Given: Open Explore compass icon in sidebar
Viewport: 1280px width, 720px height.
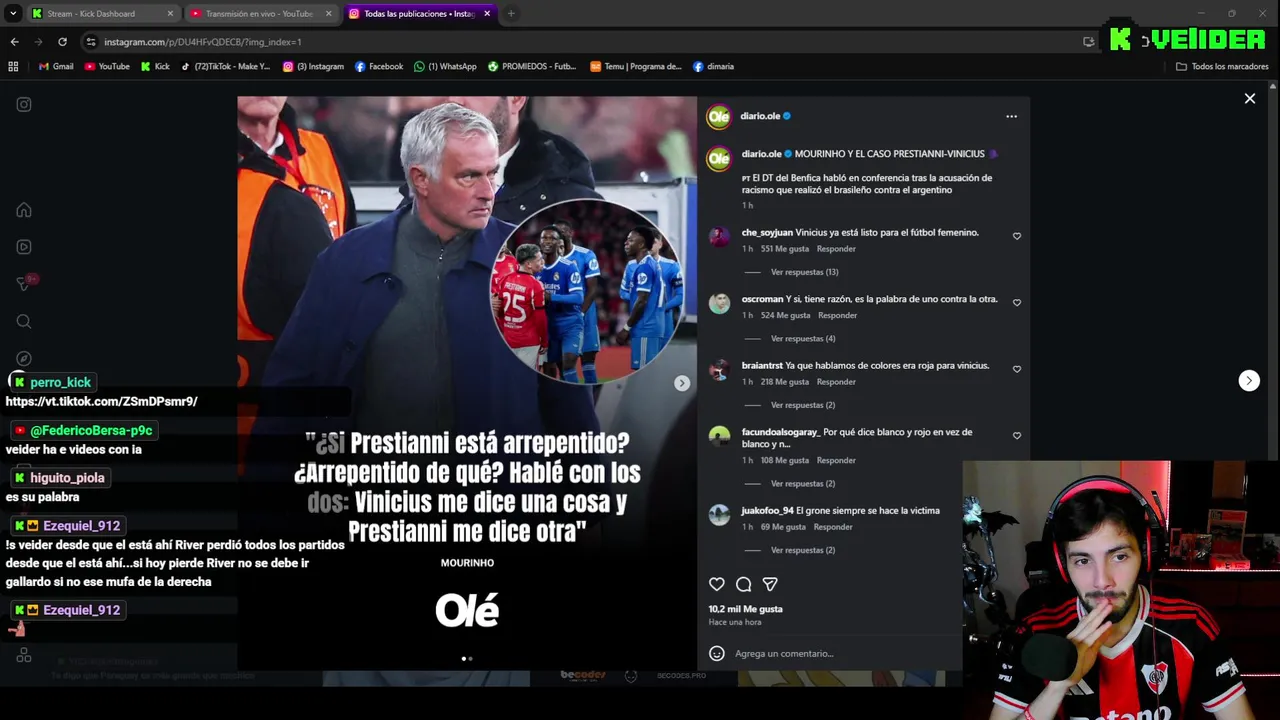Looking at the screenshot, I should tap(24, 358).
